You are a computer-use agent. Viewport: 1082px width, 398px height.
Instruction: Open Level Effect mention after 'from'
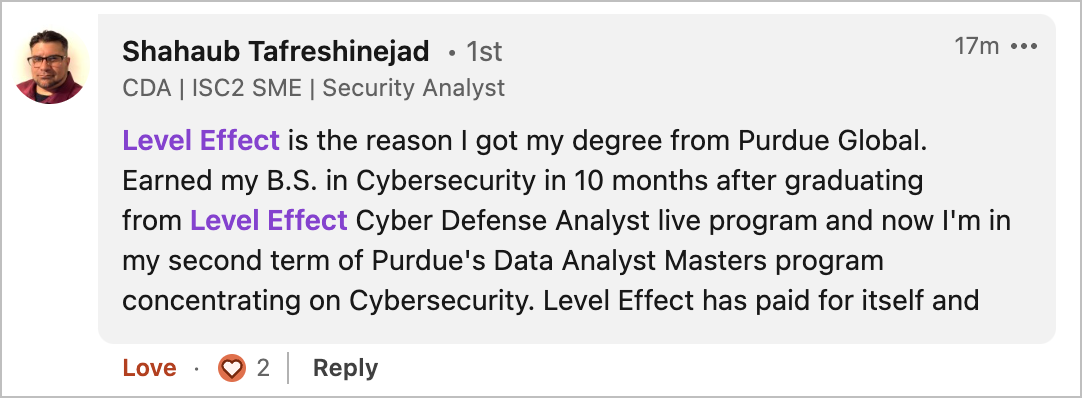click(268, 221)
